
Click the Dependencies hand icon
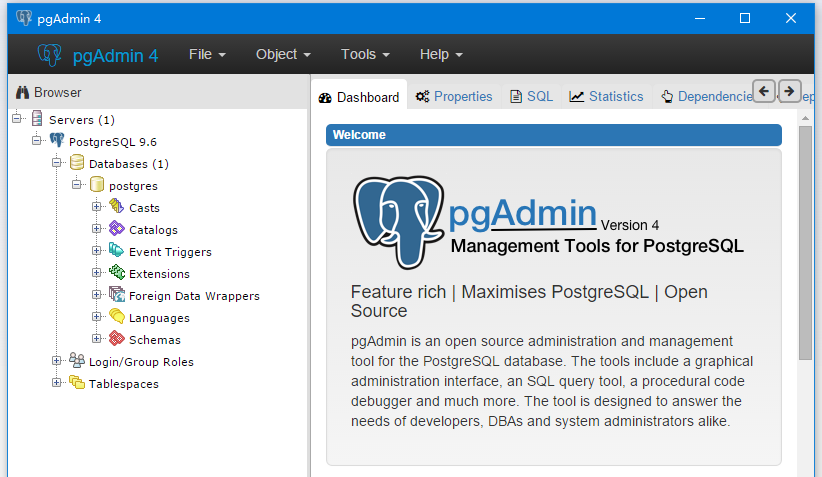[667, 96]
